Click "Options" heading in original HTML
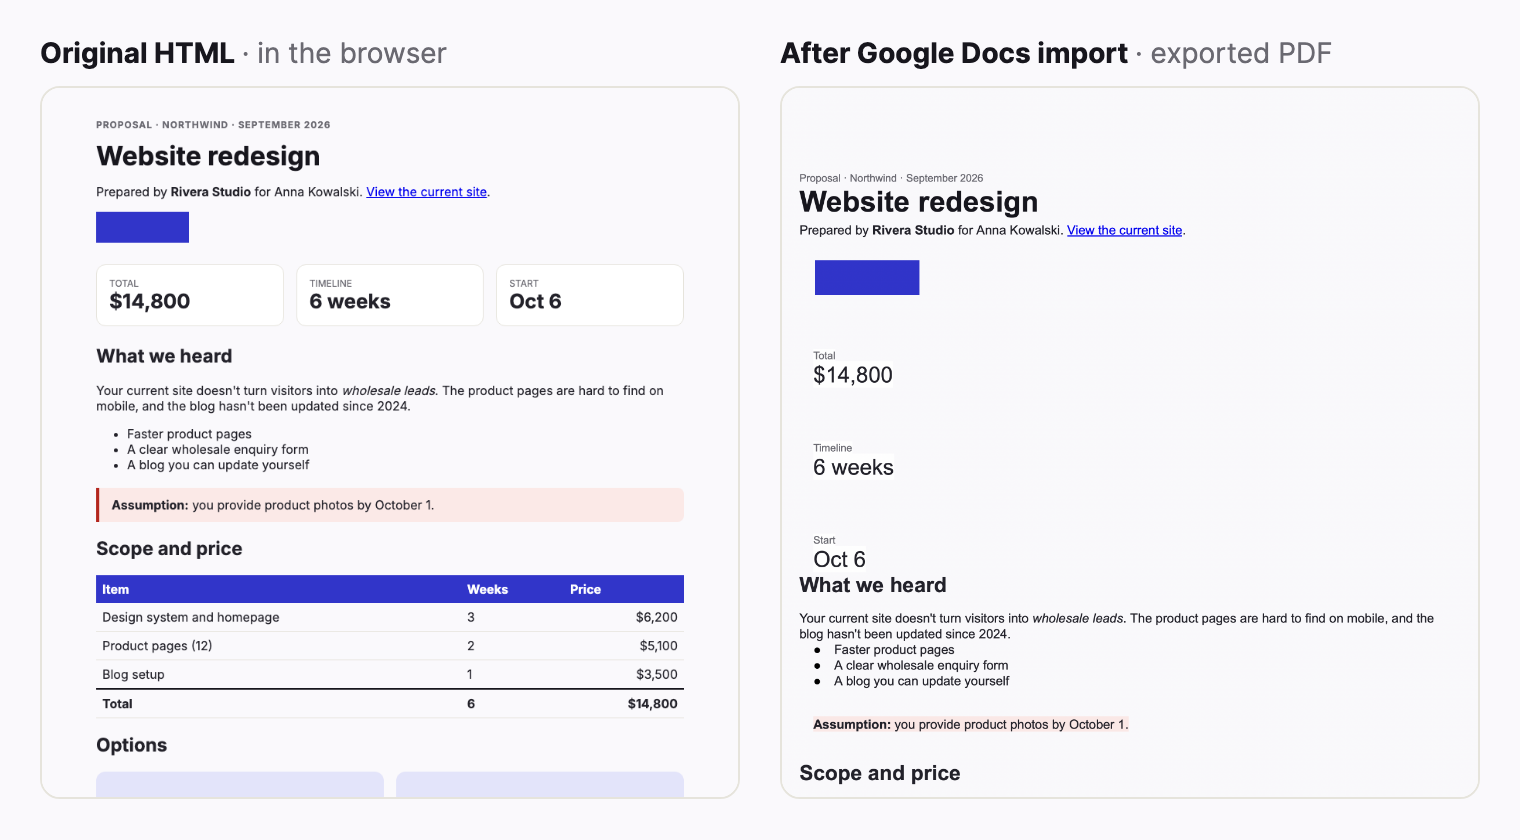The height and width of the screenshot is (840, 1520). click(x=131, y=745)
